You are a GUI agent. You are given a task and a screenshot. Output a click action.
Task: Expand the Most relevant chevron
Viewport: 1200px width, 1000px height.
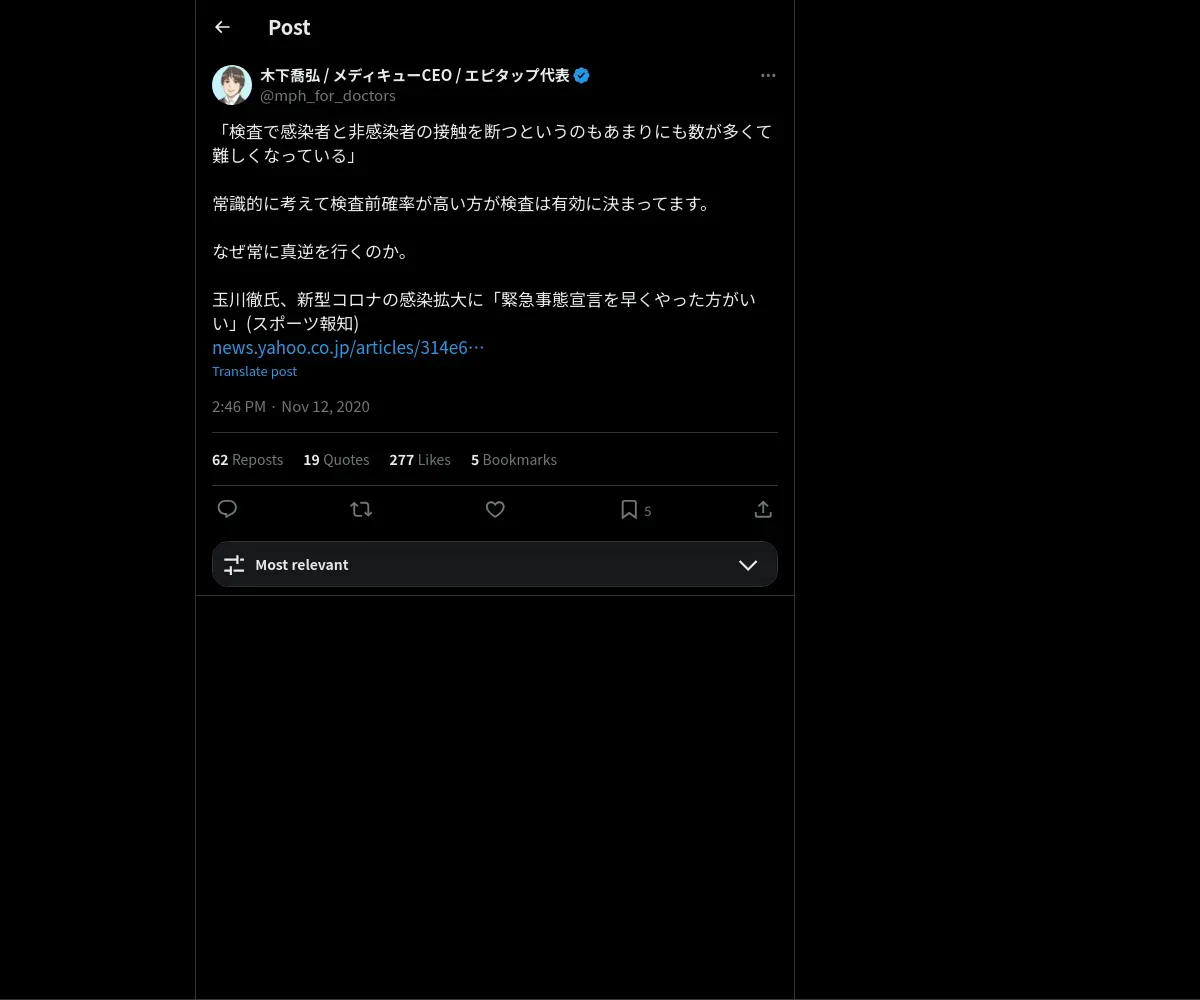coord(748,565)
